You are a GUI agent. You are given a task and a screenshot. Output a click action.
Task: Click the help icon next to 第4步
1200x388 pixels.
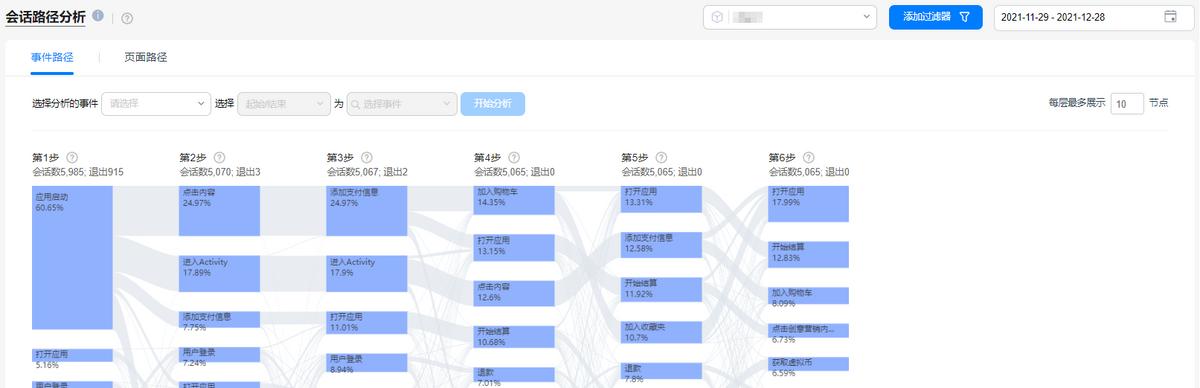coord(514,157)
